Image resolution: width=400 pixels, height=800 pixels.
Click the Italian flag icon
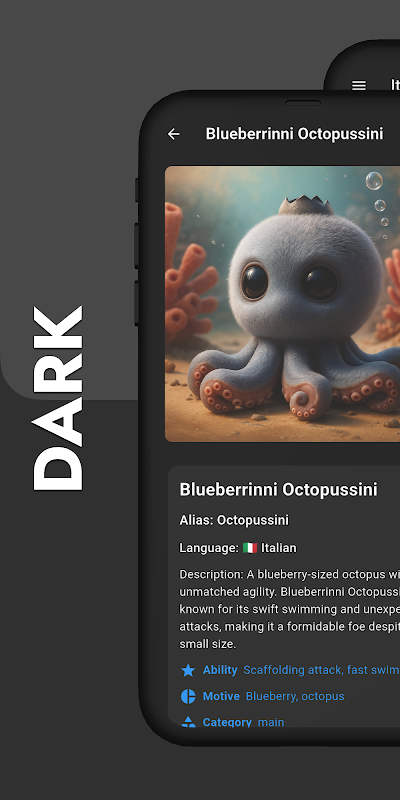[x=250, y=548]
